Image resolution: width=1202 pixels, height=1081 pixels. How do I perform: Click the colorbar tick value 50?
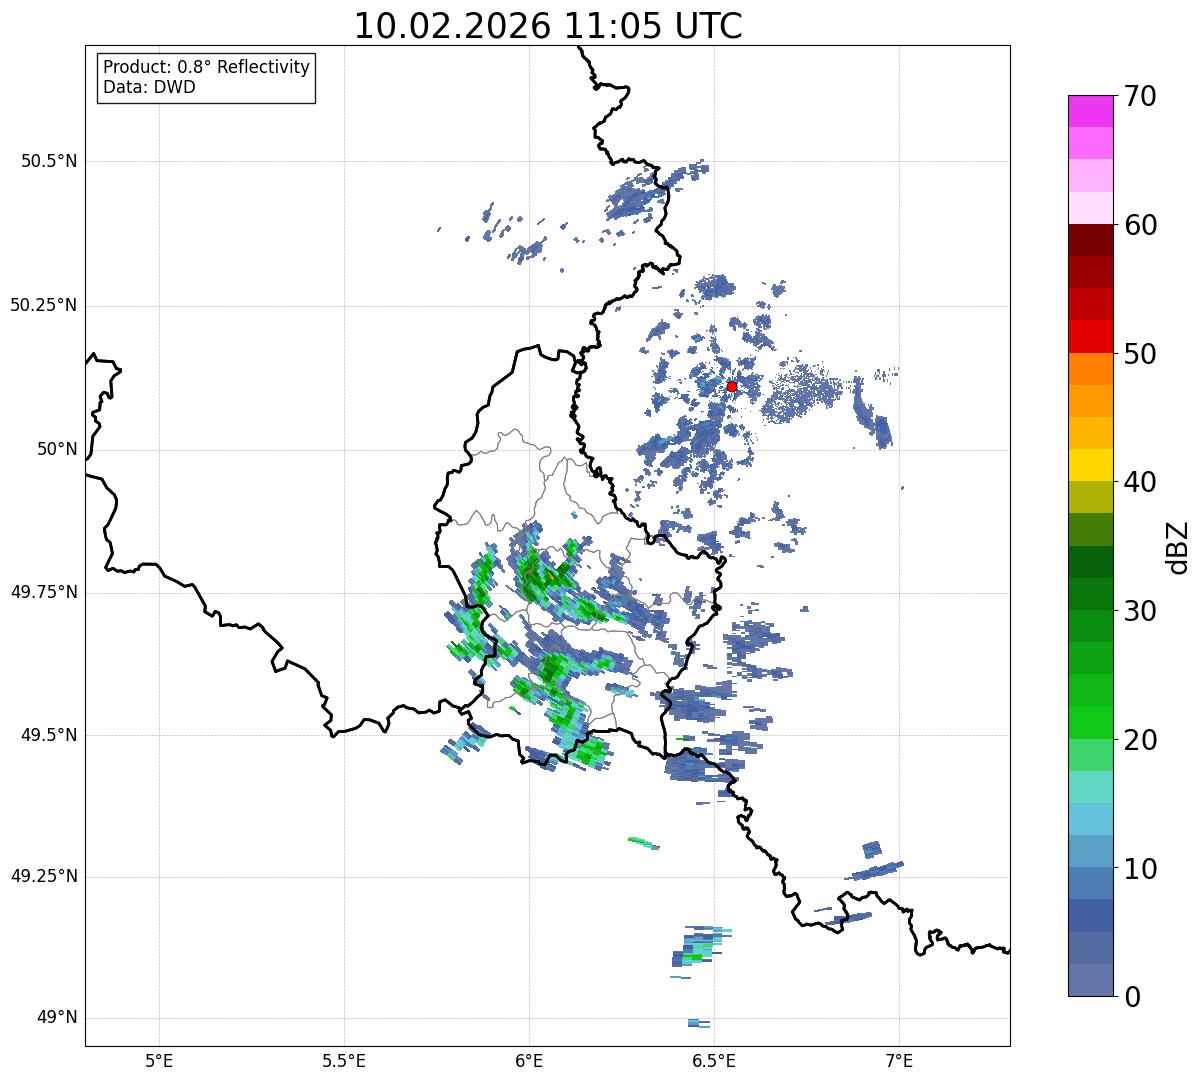(x=1141, y=354)
